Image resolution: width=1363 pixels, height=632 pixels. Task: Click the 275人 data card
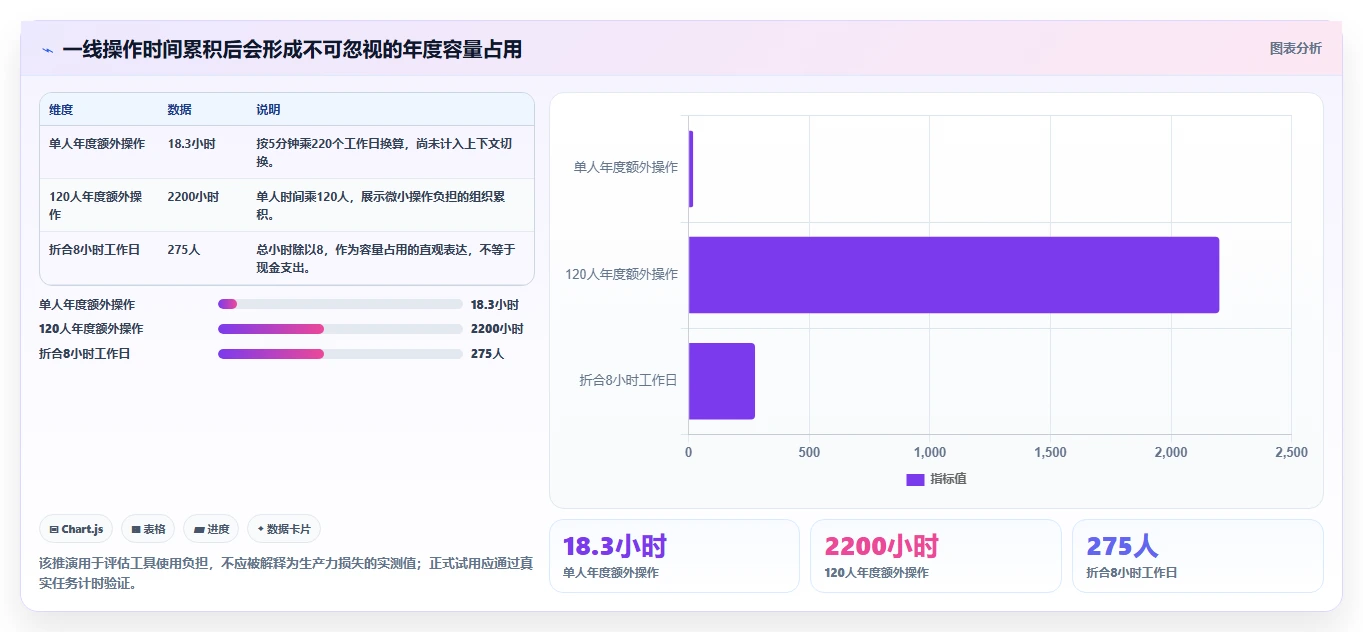point(1198,556)
